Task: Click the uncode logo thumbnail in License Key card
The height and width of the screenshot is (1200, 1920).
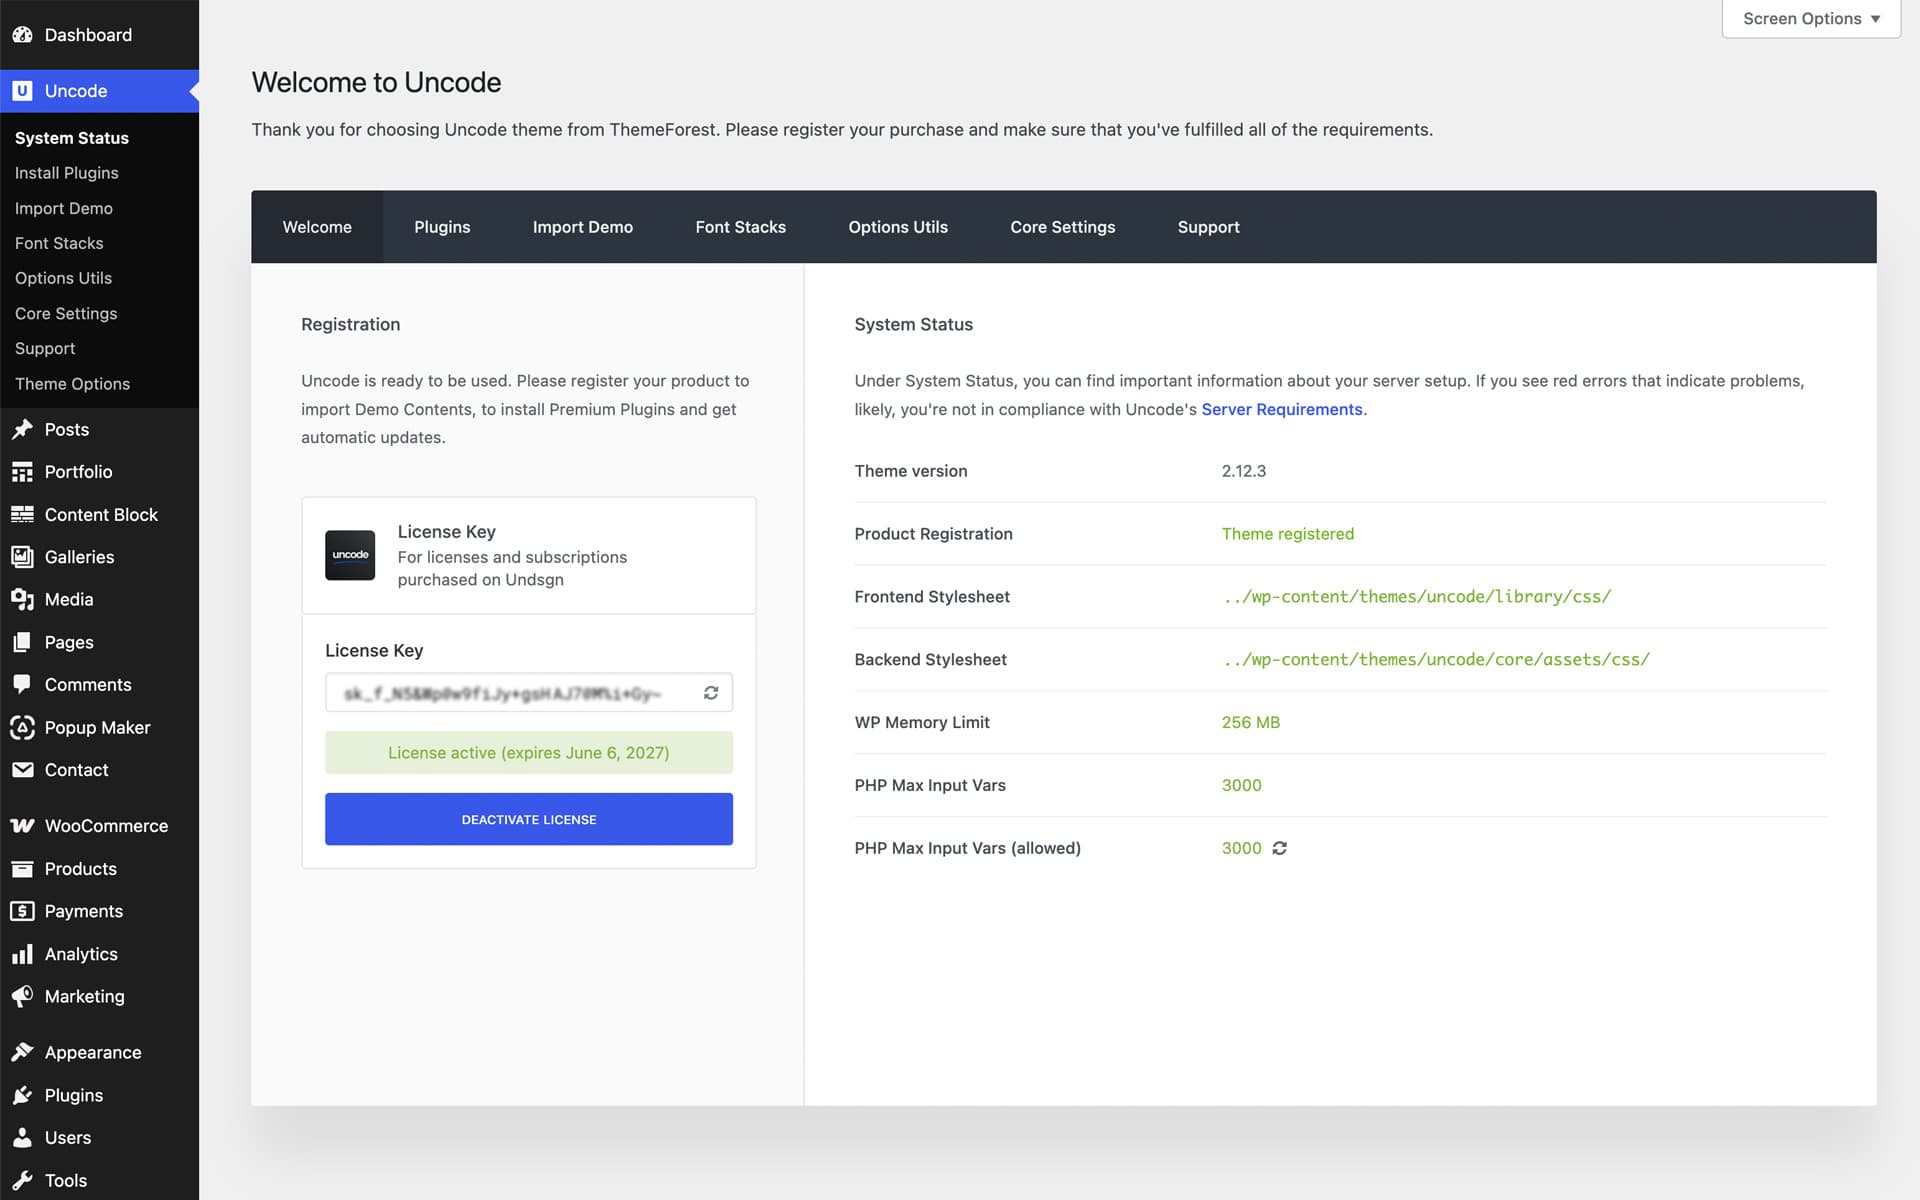Action: pyautogui.click(x=350, y=555)
